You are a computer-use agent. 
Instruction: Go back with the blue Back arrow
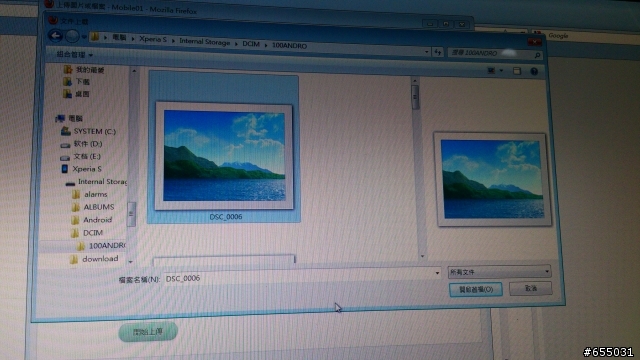(55, 36)
